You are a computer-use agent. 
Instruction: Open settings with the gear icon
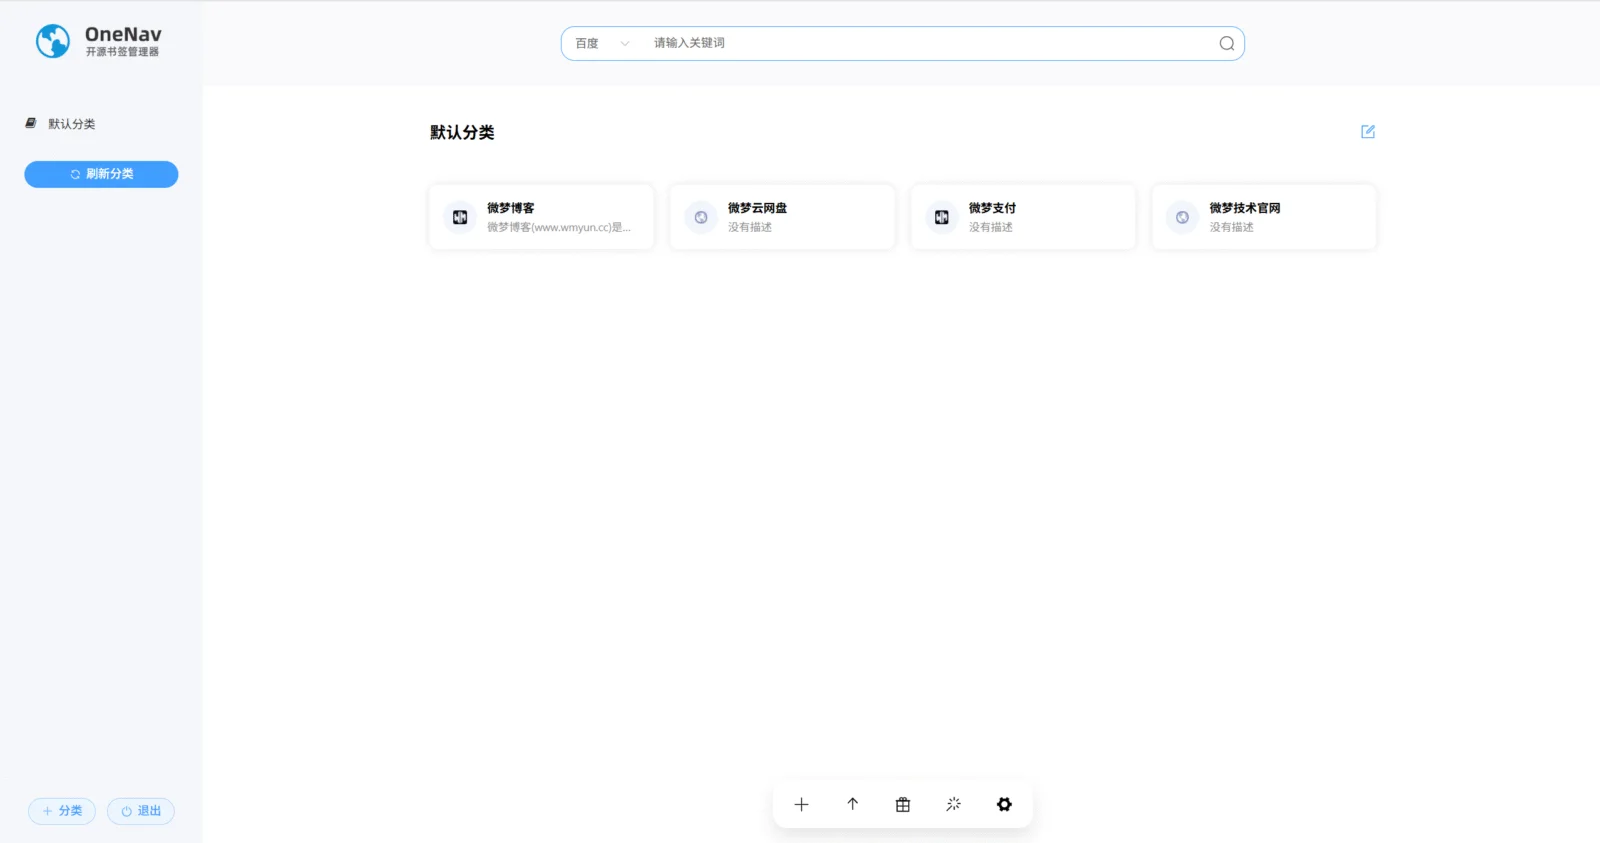pyautogui.click(x=1004, y=804)
